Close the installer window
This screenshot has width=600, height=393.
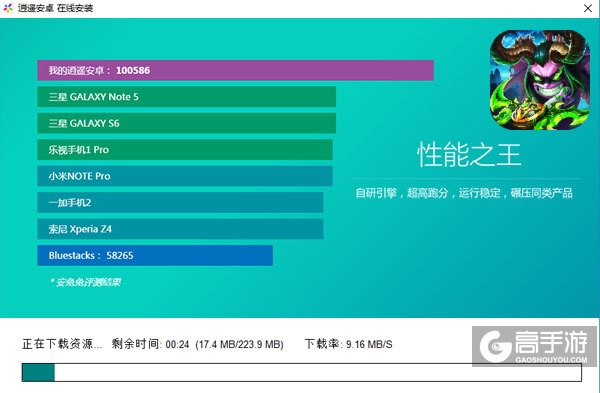click(x=588, y=8)
